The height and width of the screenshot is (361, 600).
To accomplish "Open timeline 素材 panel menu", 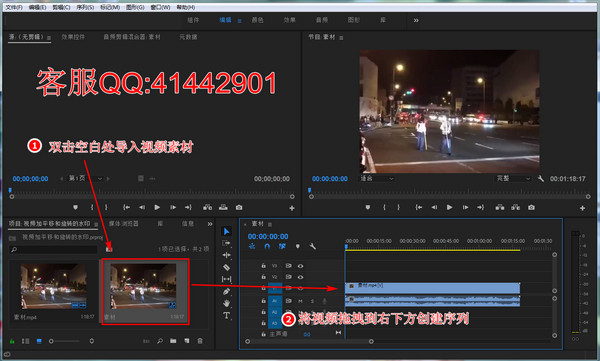I will coord(270,224).
